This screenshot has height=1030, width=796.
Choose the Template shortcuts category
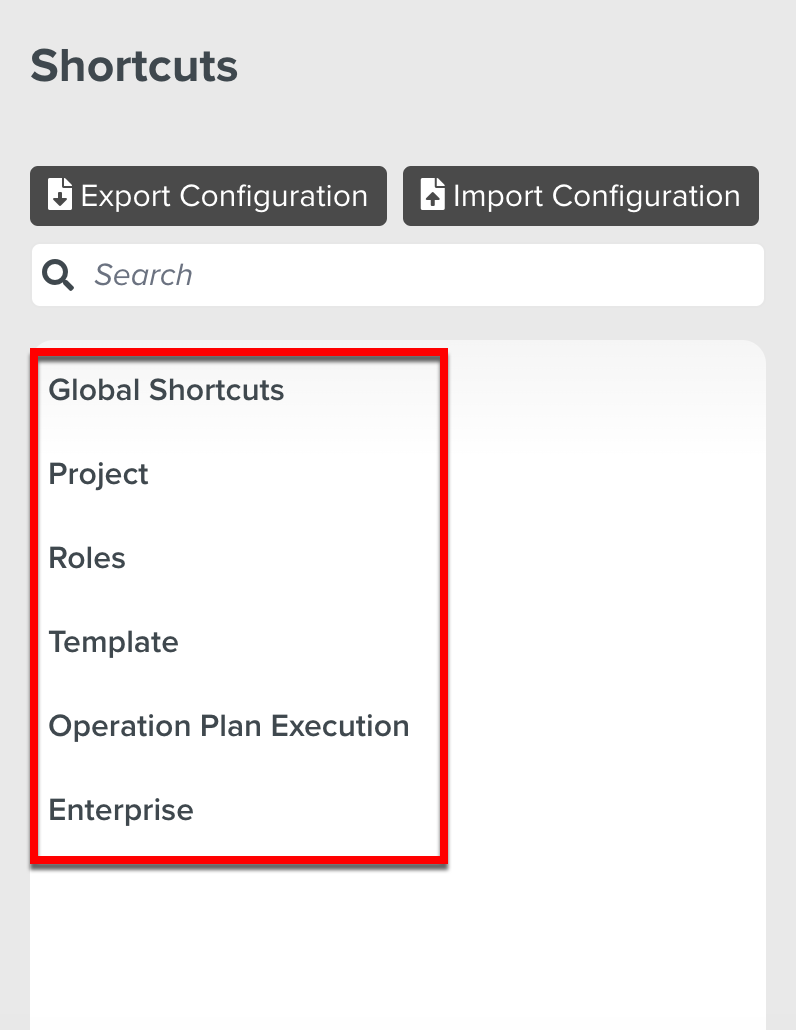pos(113,642)
